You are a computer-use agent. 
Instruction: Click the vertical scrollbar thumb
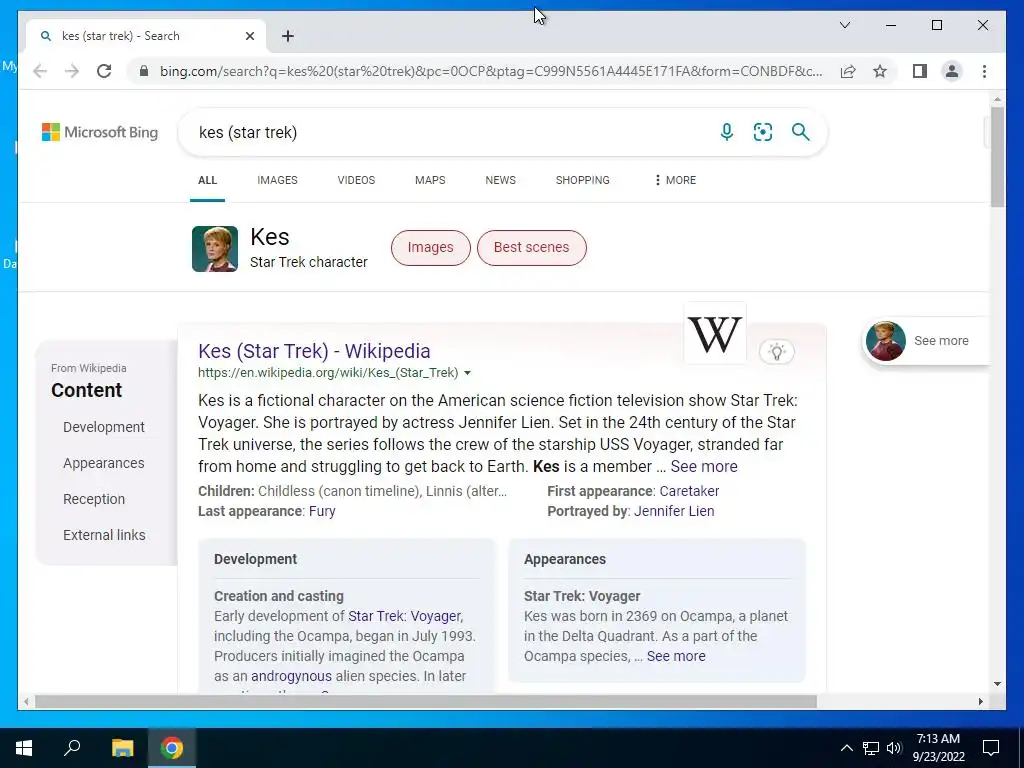(x=997, y=157)
